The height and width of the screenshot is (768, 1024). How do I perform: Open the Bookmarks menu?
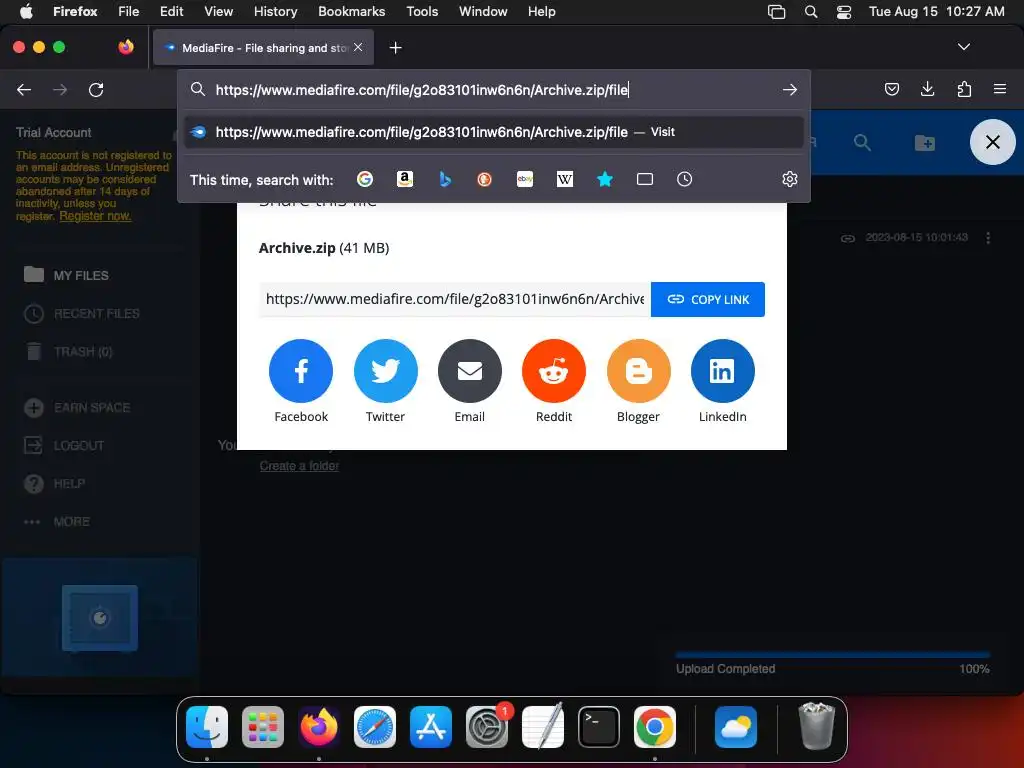[x=351, y=11]
